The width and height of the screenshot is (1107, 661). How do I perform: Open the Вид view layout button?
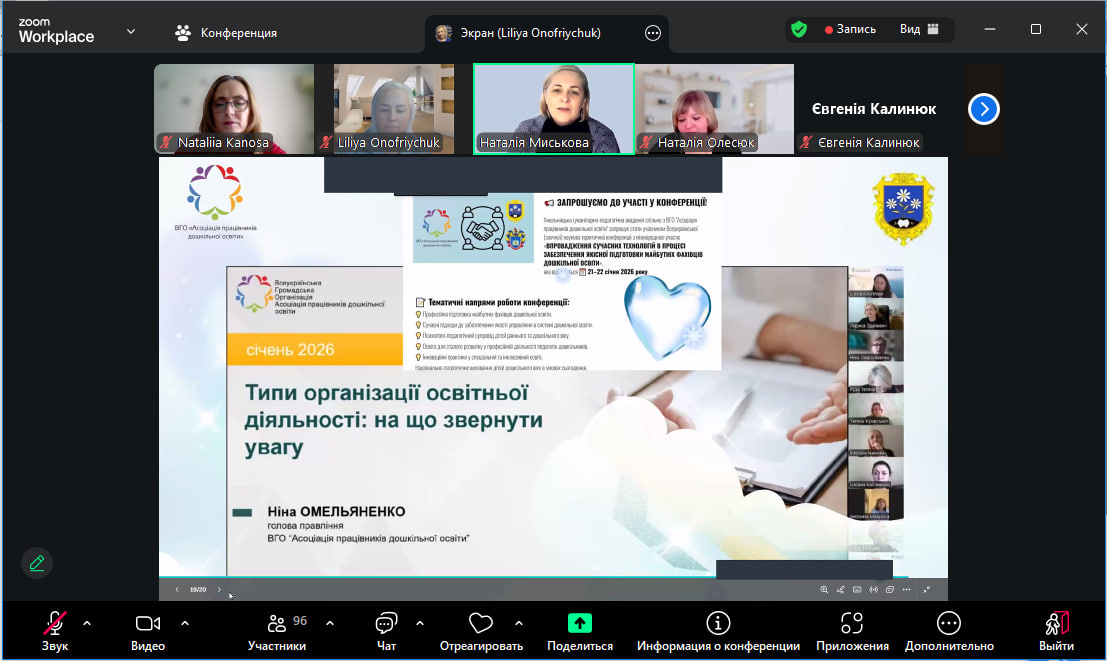pos(920,30)
